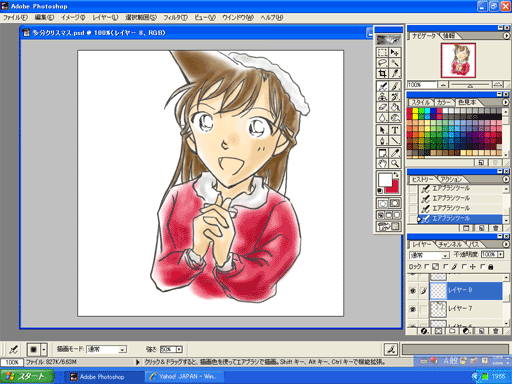Open the Navigator panel flyout menu
512x384 pixels.
(x=506, y=36)
